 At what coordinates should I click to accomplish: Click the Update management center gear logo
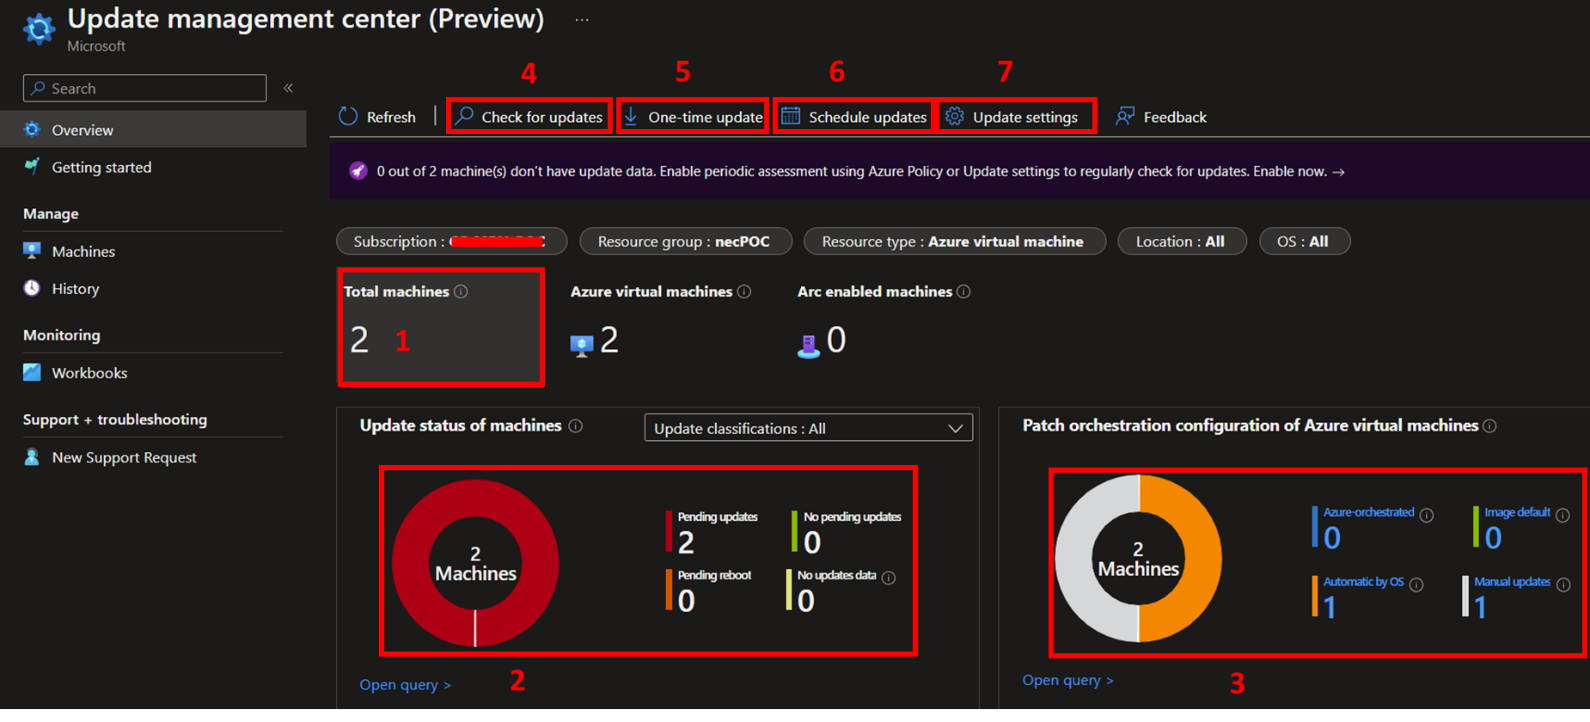[x=39, y=29]
